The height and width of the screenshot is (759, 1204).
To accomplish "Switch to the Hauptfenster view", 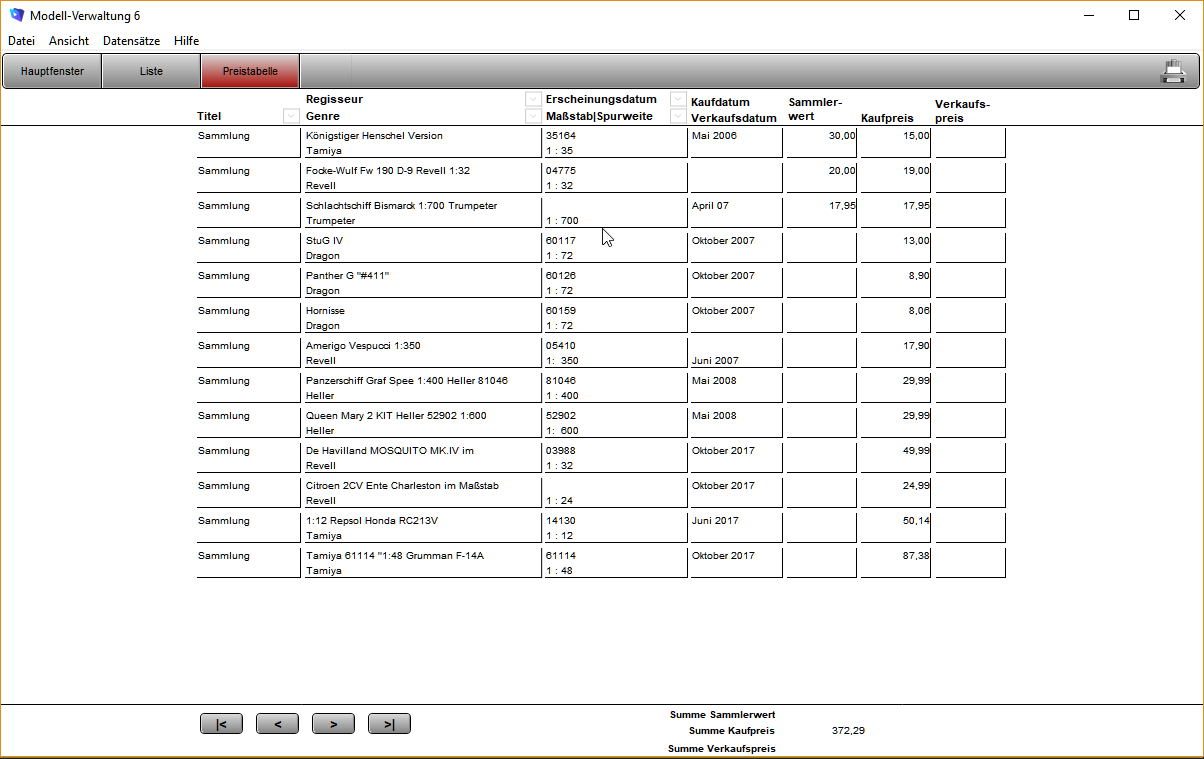I will [52, 71].
